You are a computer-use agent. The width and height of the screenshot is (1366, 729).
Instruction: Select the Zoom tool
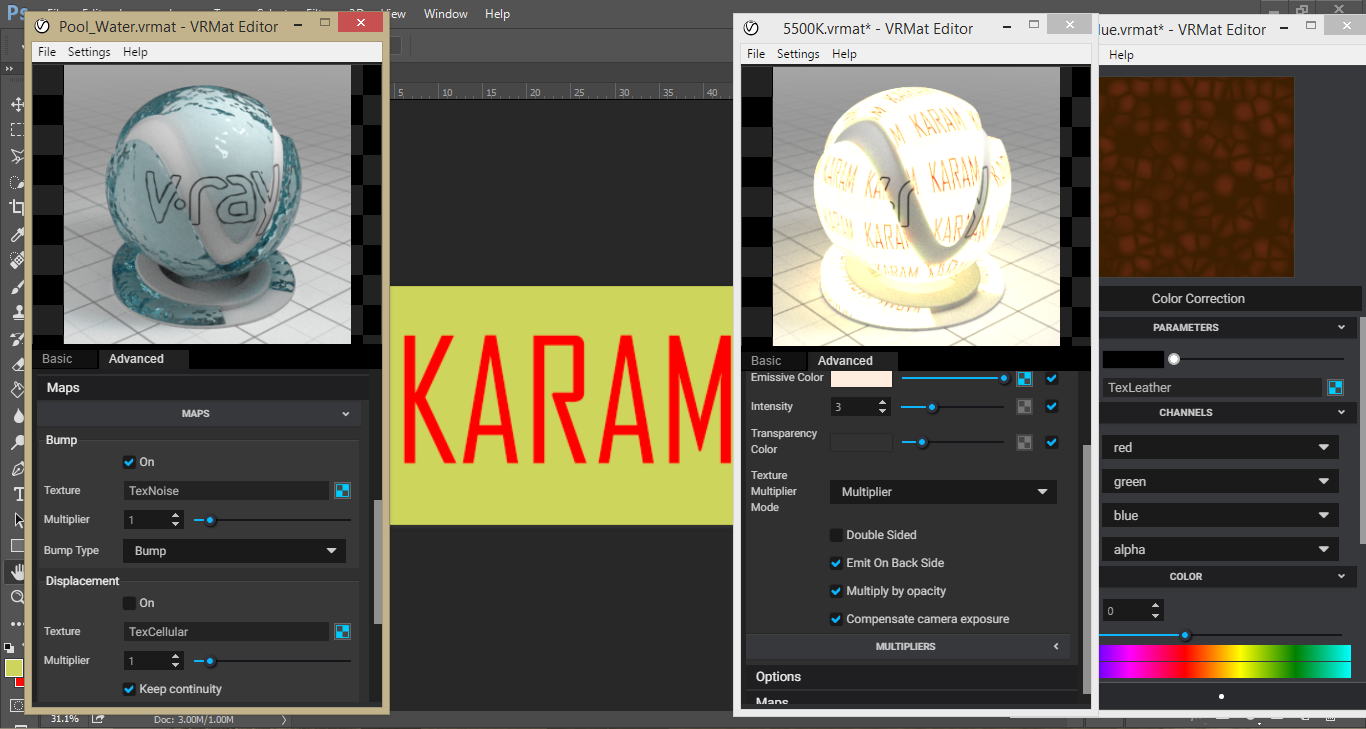click(17, 598)
